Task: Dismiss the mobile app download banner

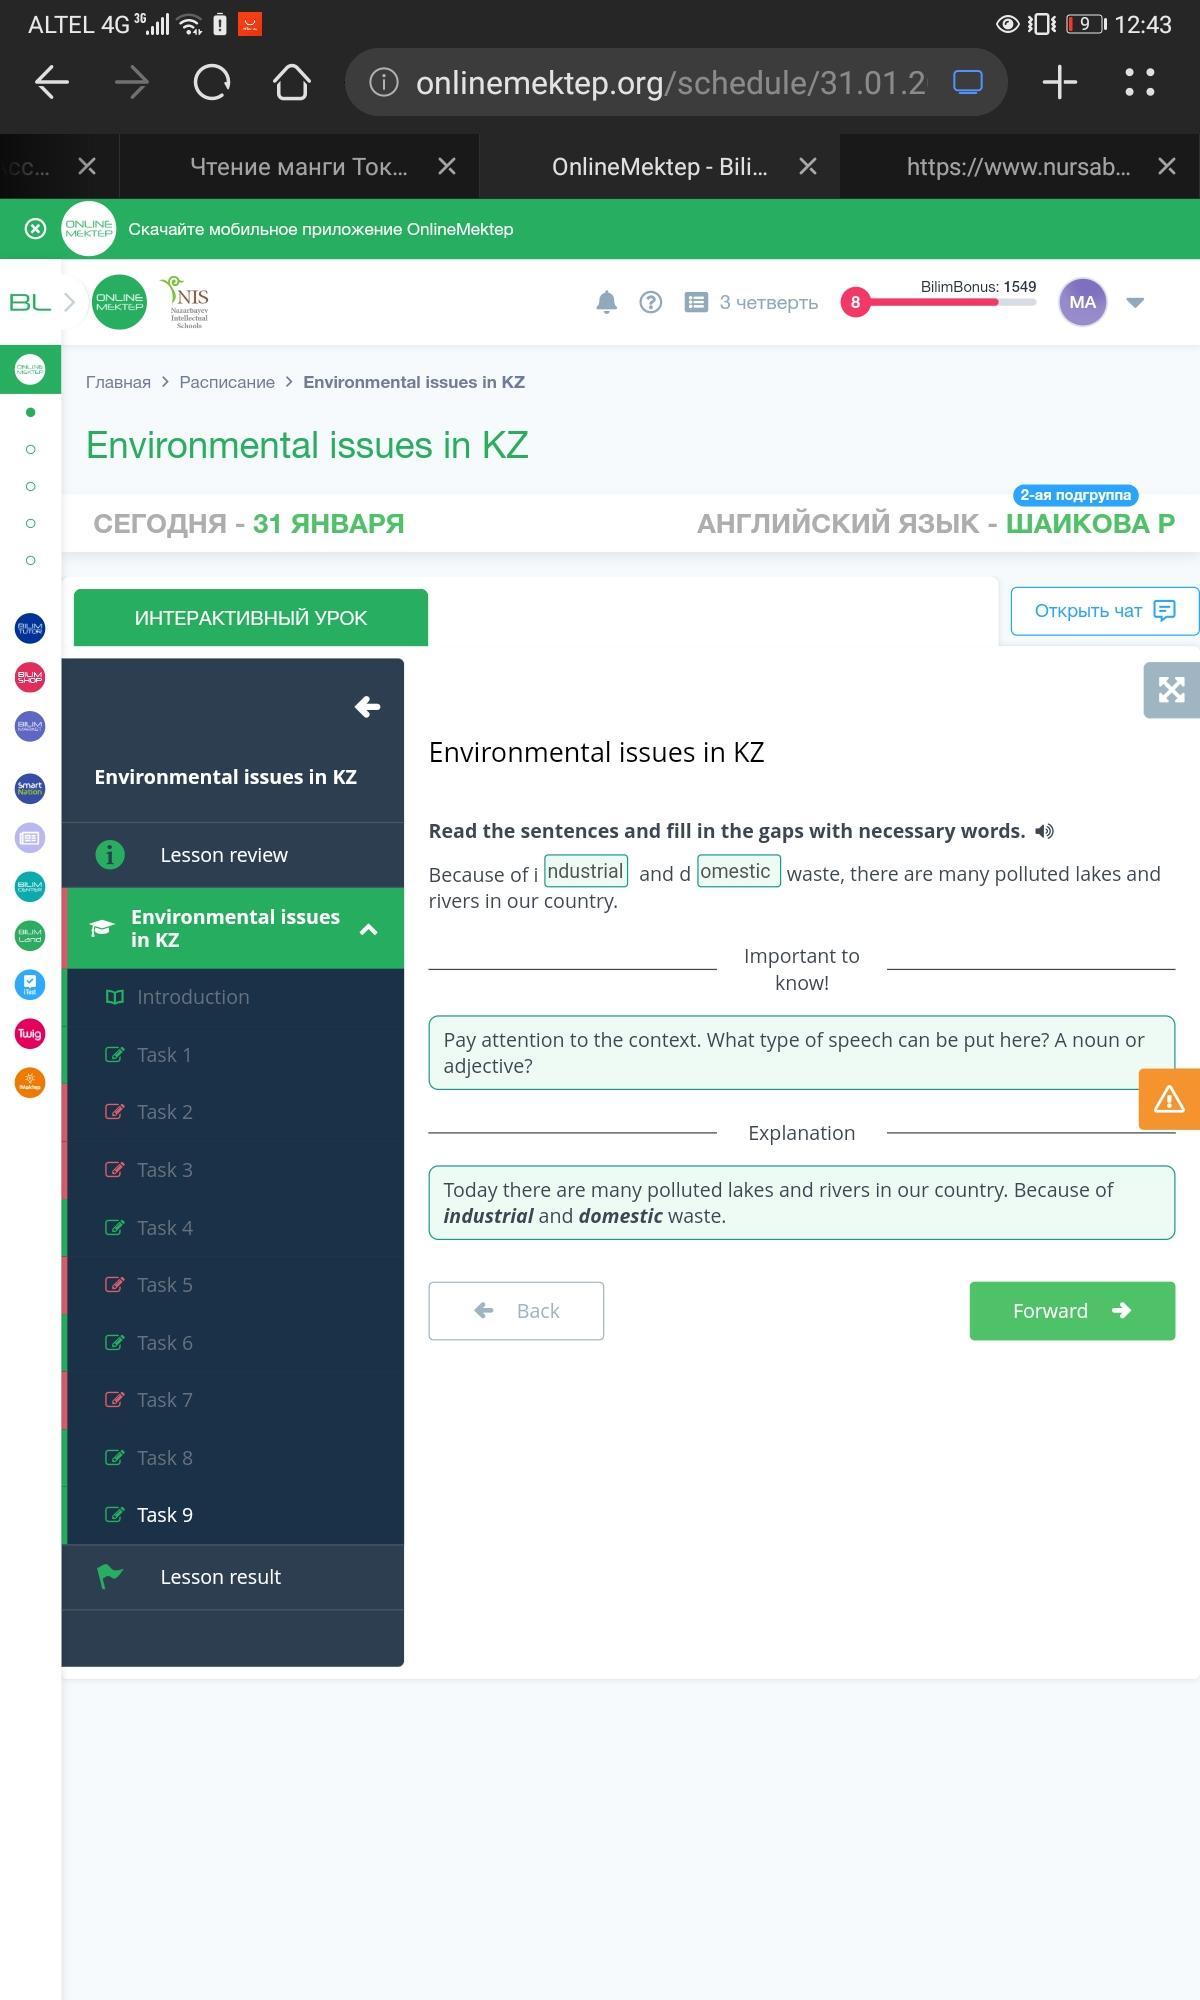Action: pos(35,229)
